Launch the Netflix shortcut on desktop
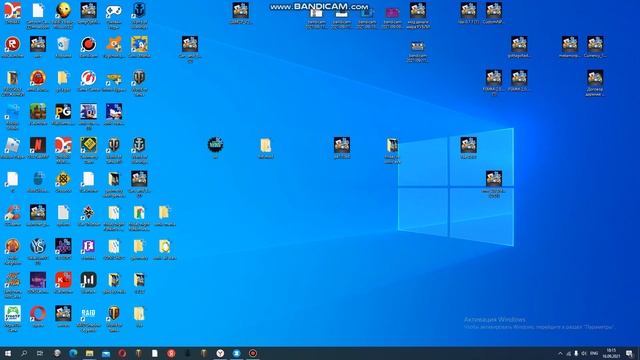This screenshot has width=640, height=360. [38, 145]
